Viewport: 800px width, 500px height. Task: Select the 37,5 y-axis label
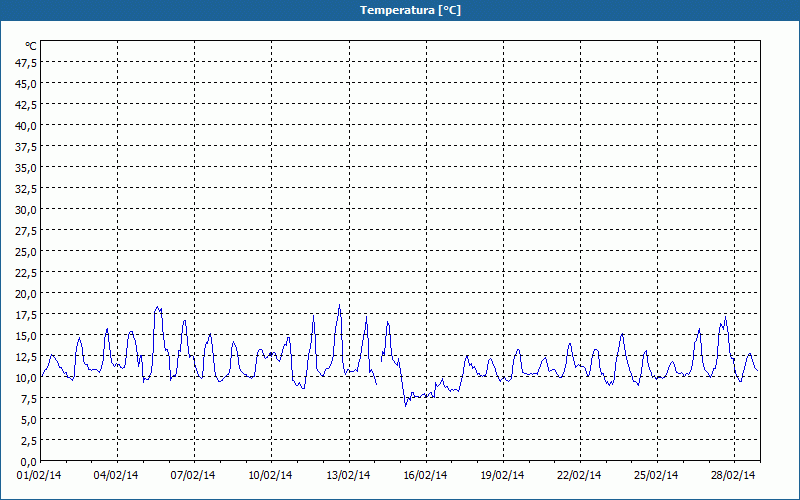pyautogui.click(x=27, y=147)
